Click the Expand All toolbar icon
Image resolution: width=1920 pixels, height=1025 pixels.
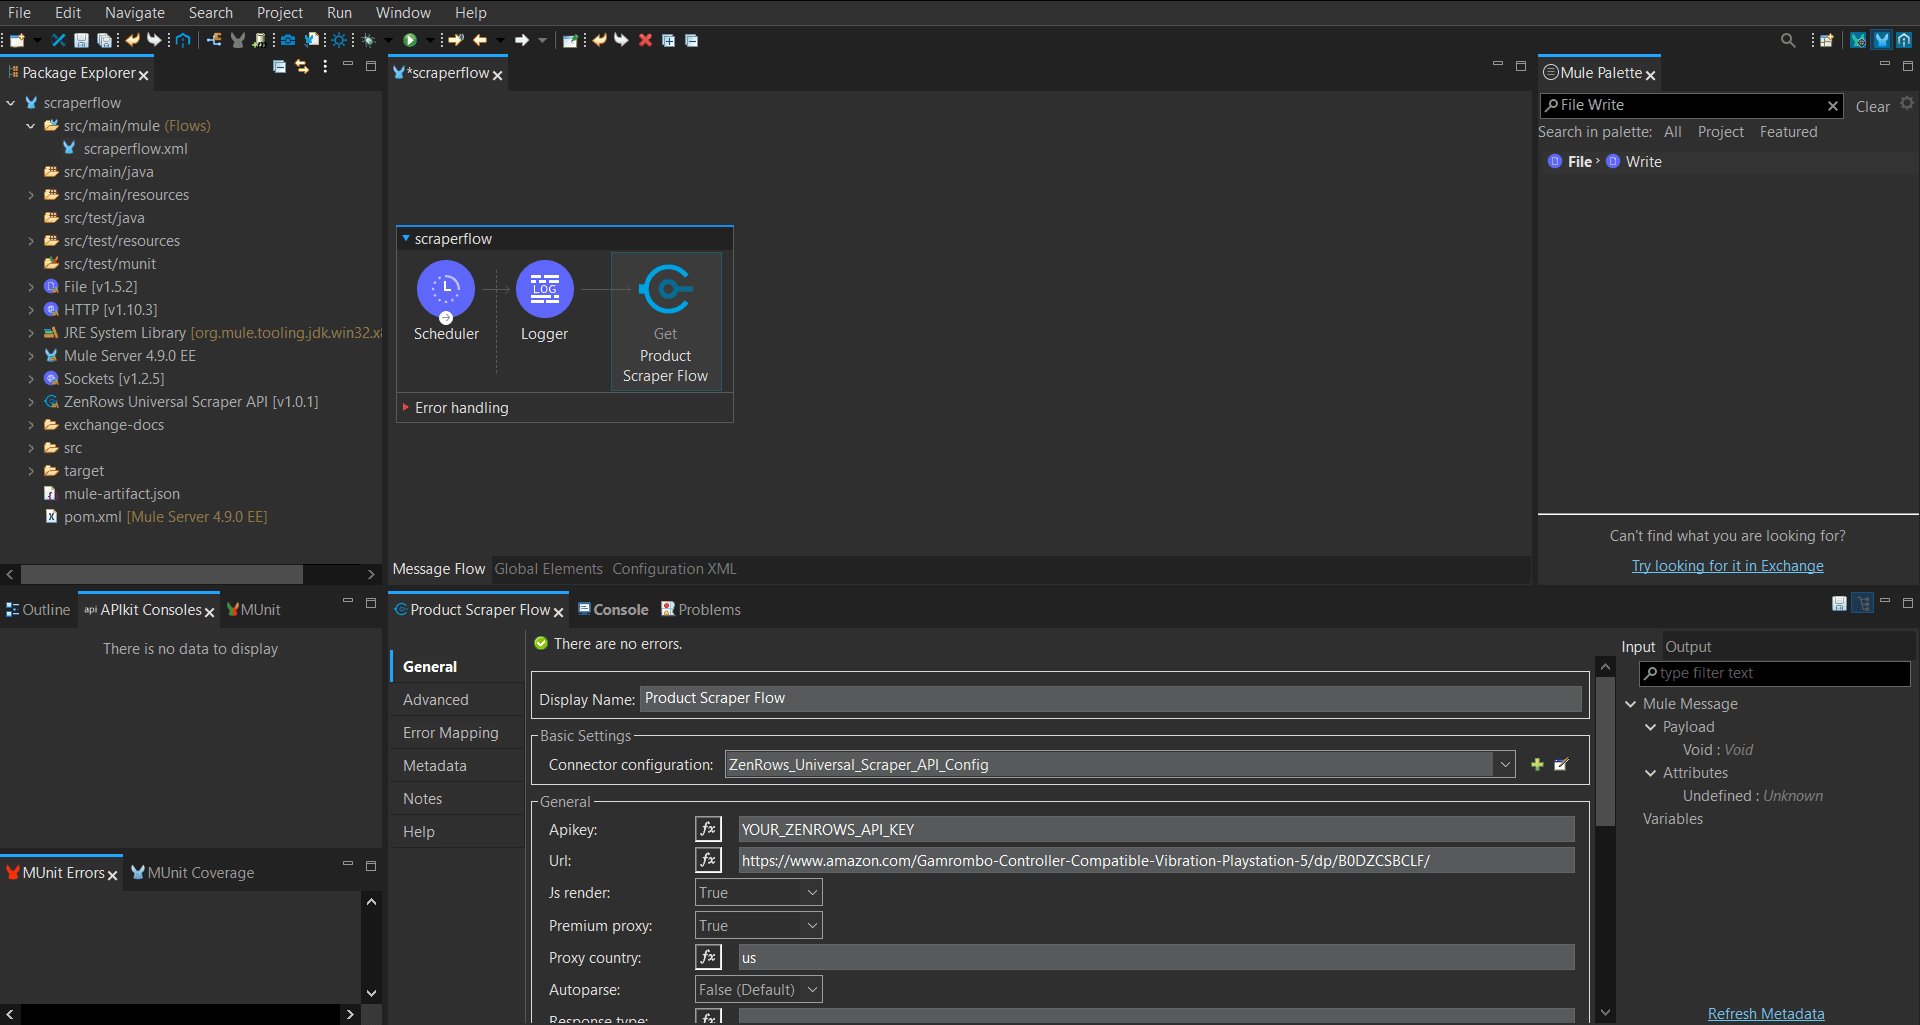(x=668, y=40)
